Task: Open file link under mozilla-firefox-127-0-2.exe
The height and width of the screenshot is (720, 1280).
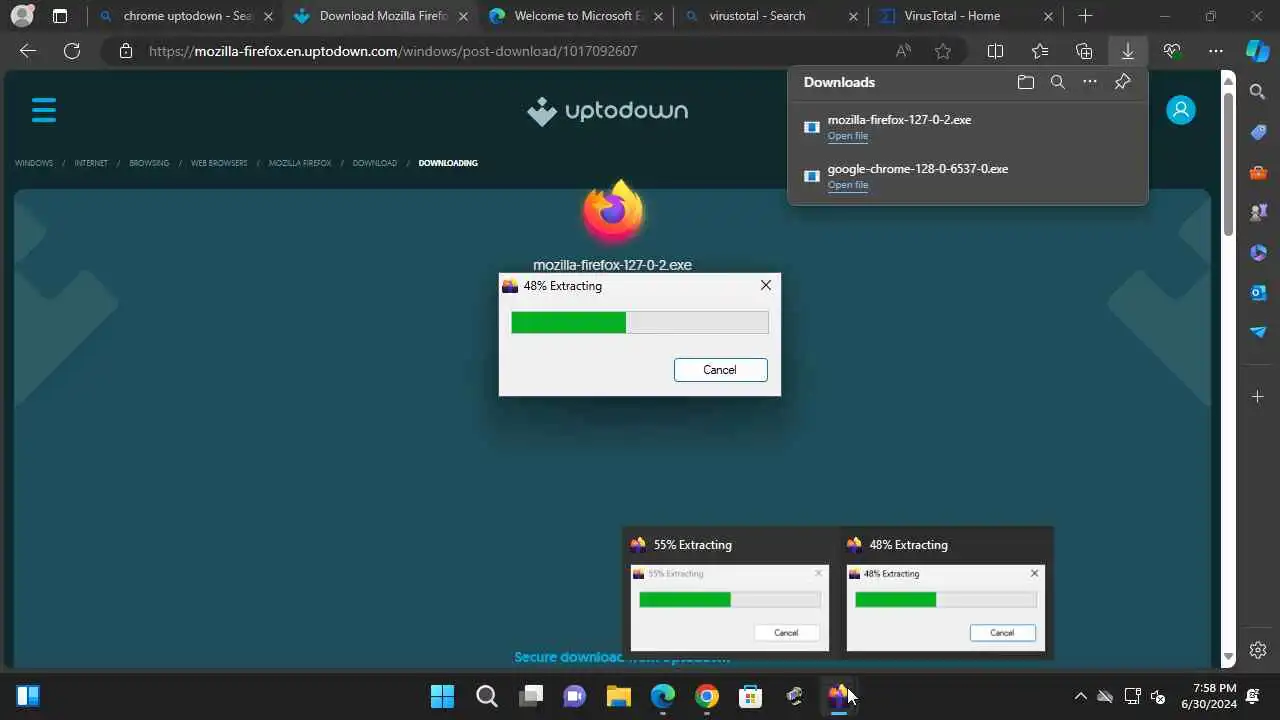Action: coord(847,136)
